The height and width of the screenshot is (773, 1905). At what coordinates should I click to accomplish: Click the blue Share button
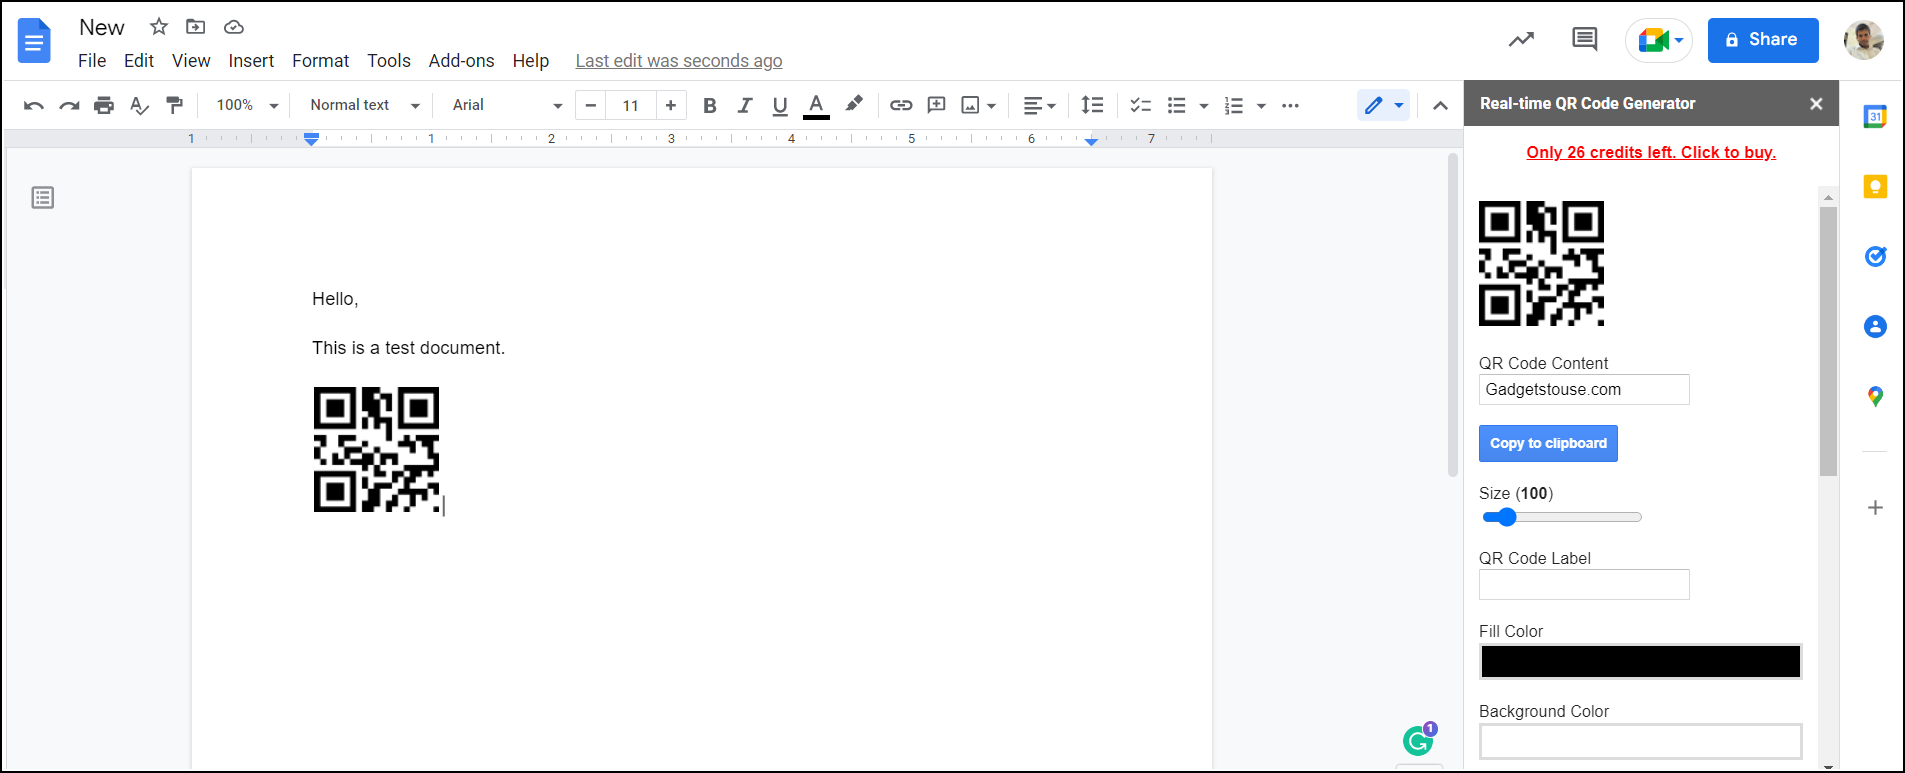(1763, 40)
